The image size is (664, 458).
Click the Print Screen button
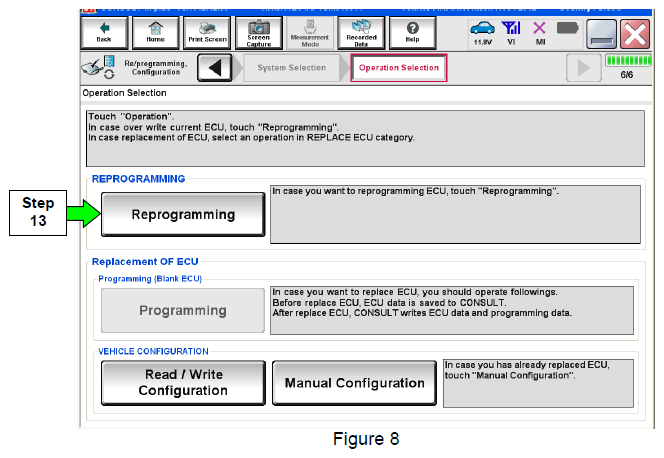(207, 33)
